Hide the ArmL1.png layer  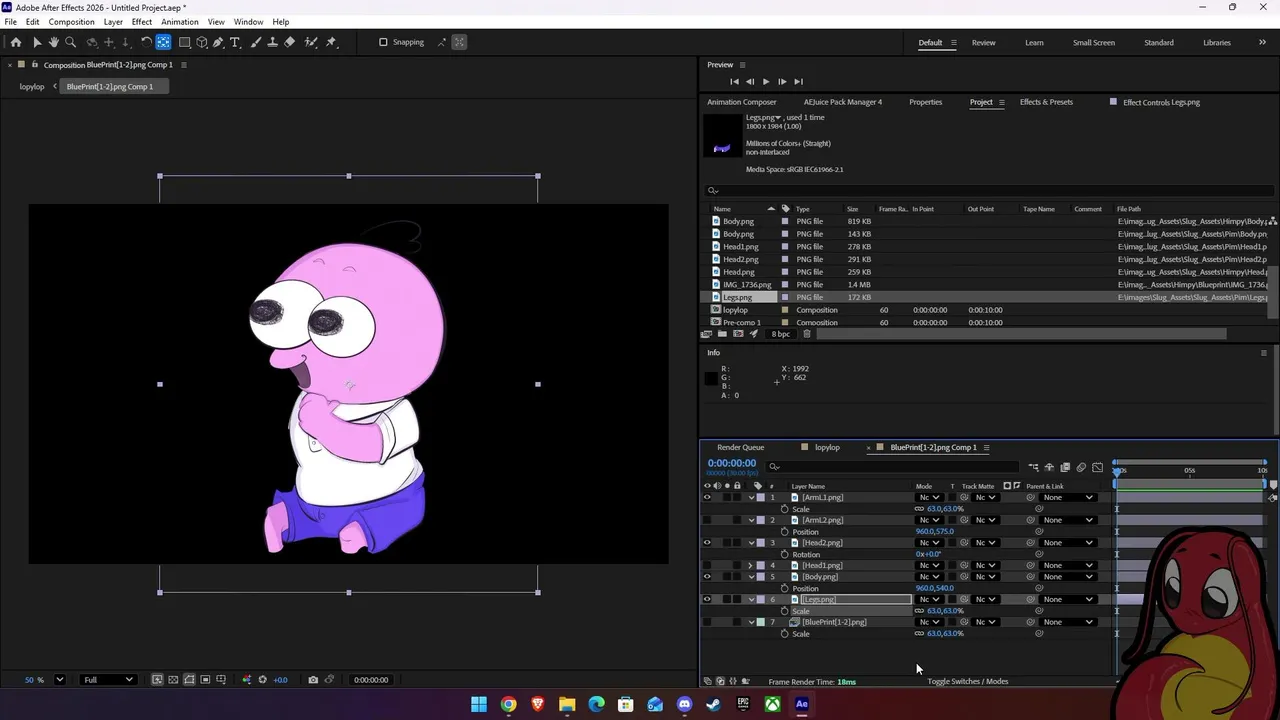coord(707,497)
